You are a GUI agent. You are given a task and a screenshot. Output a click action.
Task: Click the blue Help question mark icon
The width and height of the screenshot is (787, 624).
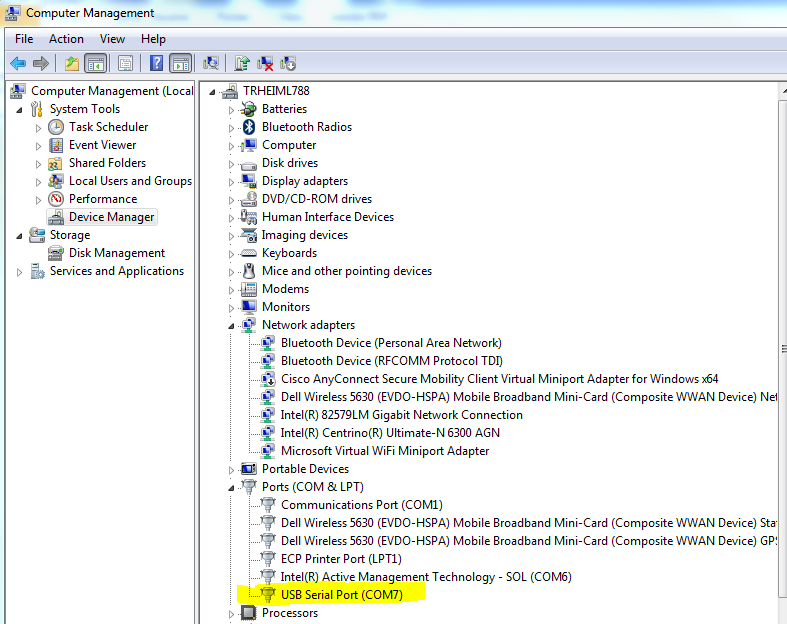tap(156, 64)
